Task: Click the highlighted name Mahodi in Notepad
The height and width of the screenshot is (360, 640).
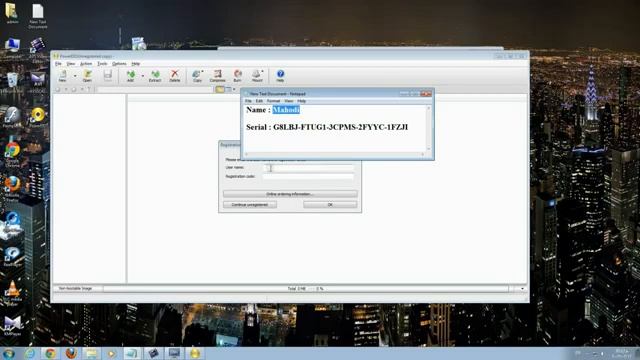Action: click(x=286, y=110)
